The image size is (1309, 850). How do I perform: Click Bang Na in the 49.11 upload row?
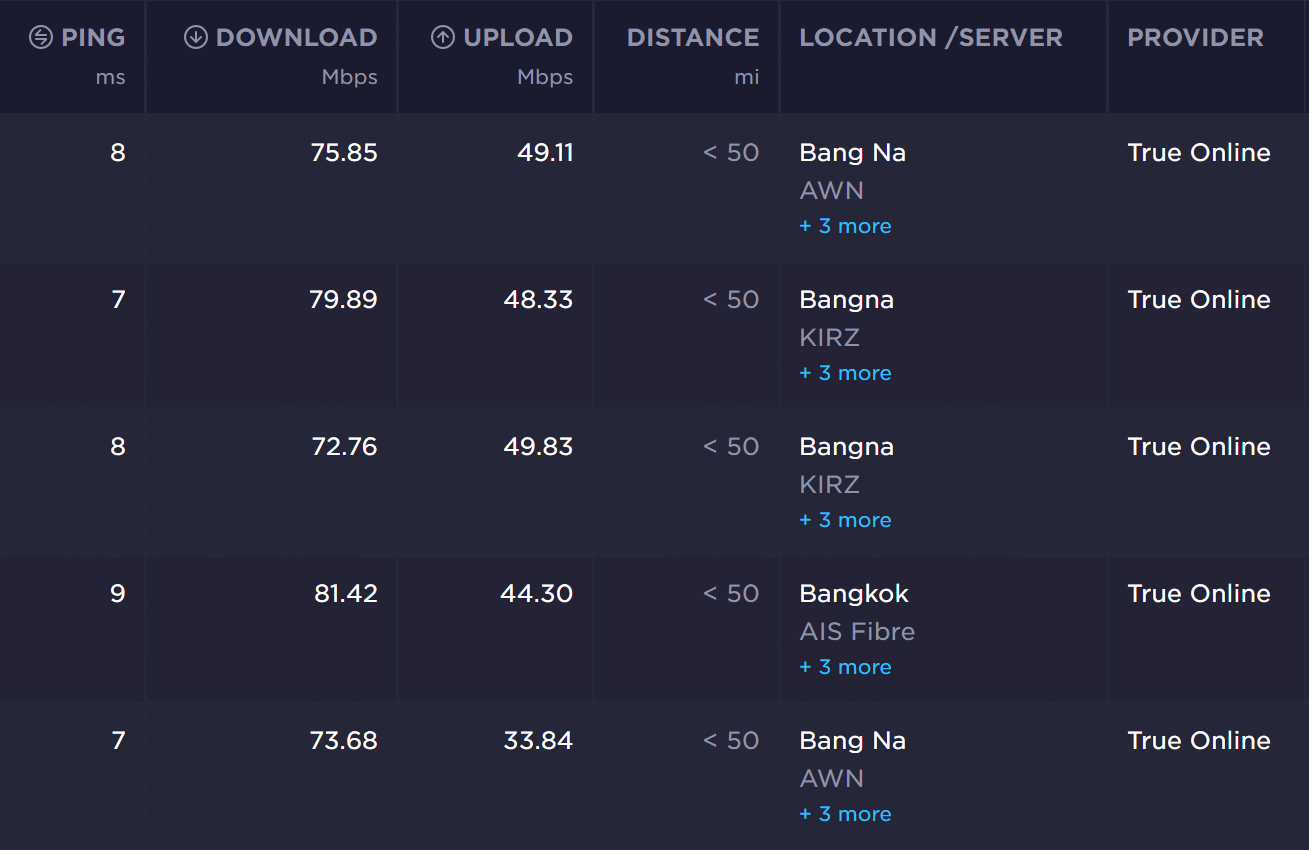(x=853, y=153)
